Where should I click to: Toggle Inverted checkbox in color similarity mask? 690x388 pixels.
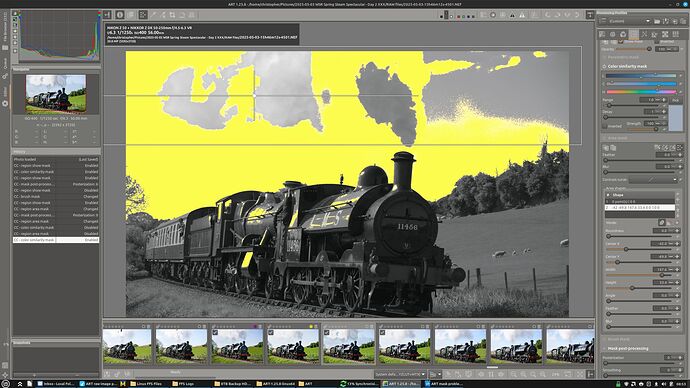tap(605, 126)
